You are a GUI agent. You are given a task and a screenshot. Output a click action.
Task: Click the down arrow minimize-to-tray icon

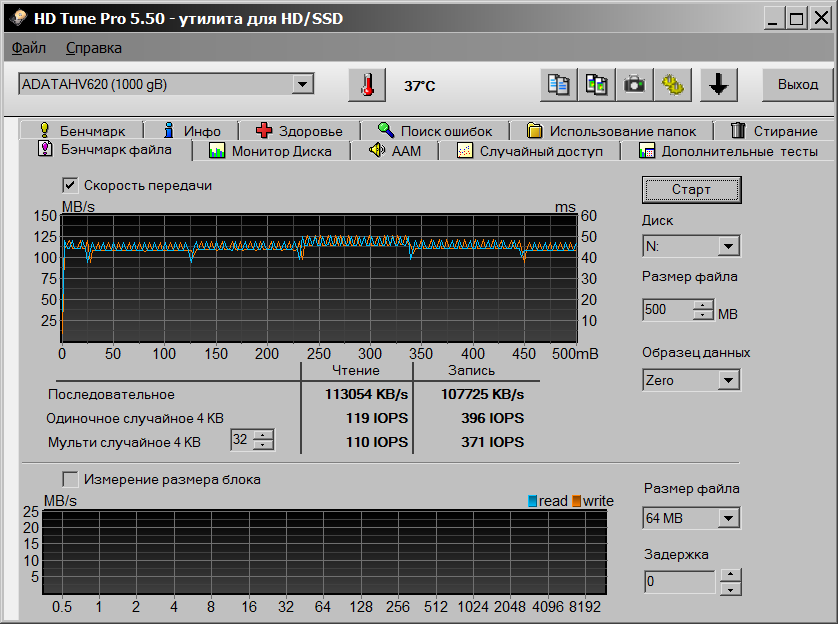(x=718, y=85)
